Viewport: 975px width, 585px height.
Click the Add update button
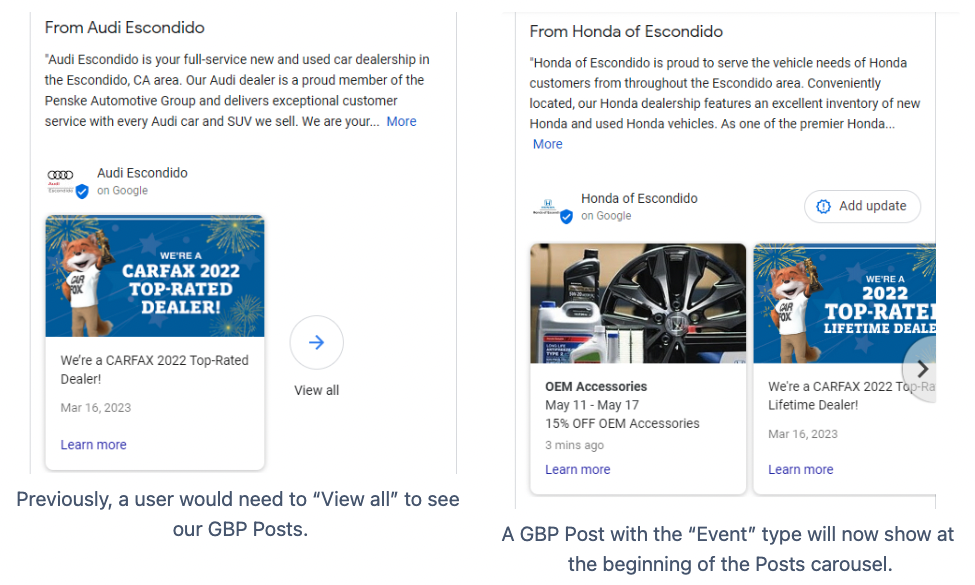pyautogui.click(x=862, y=206)
